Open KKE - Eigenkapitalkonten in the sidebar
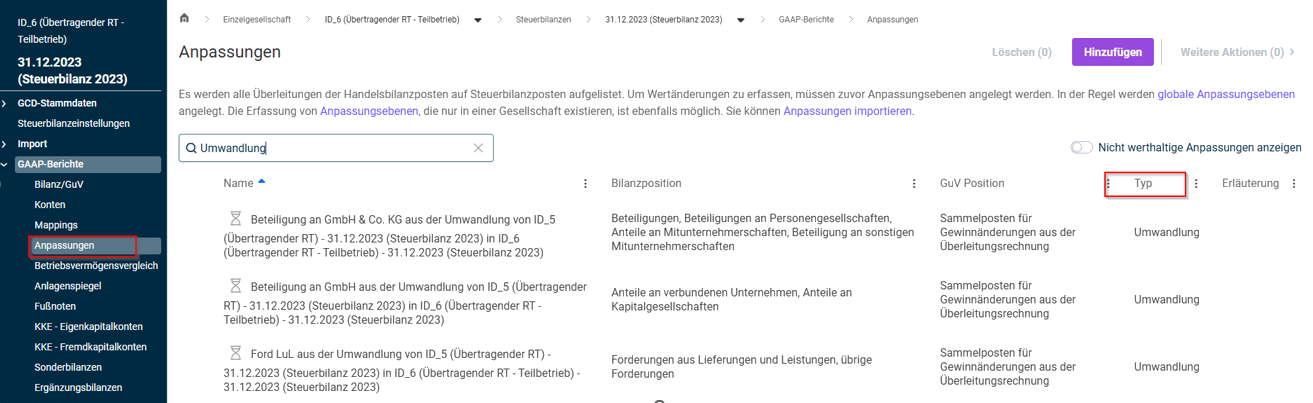Viewport: 1313px width, 403px height. click(88, 327)
